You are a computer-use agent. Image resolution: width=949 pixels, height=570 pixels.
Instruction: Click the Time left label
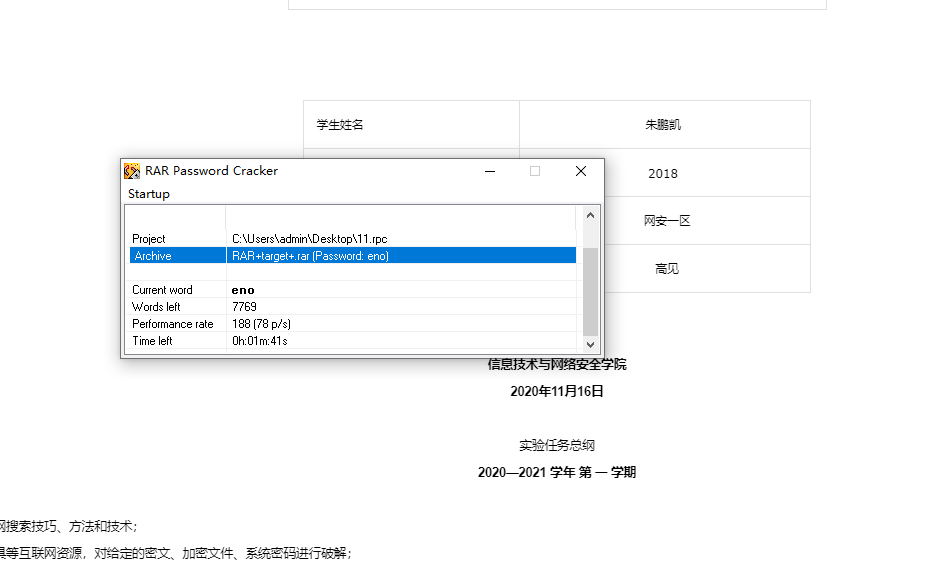[153, 341]
